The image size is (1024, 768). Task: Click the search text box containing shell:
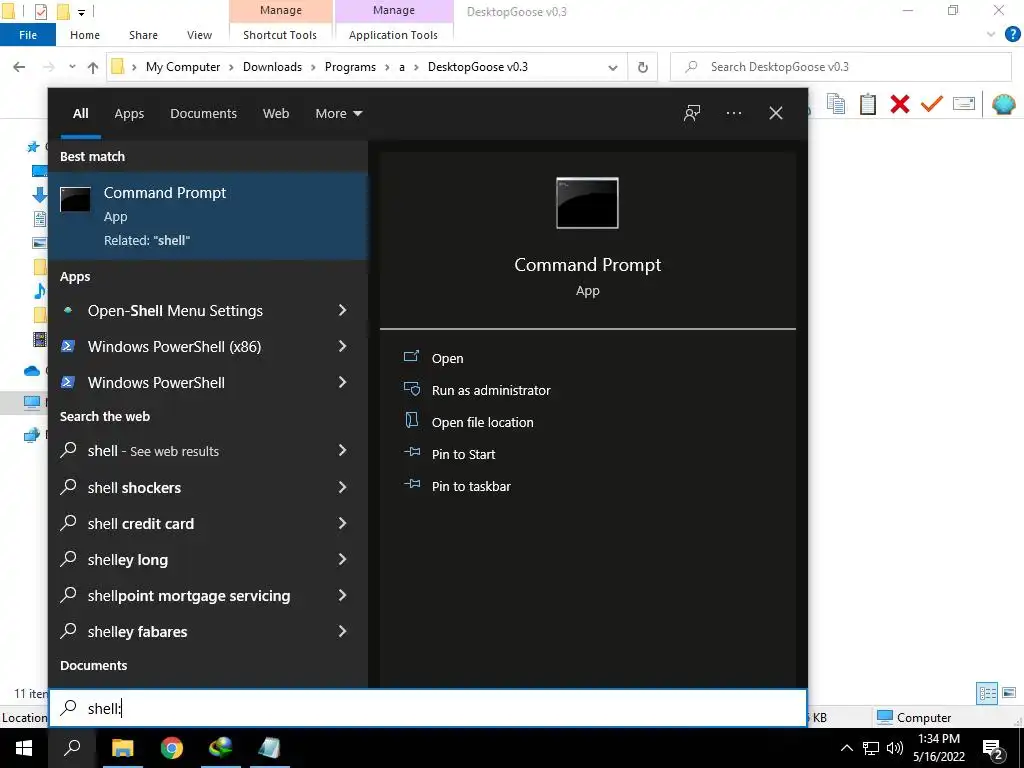point(428,708)
